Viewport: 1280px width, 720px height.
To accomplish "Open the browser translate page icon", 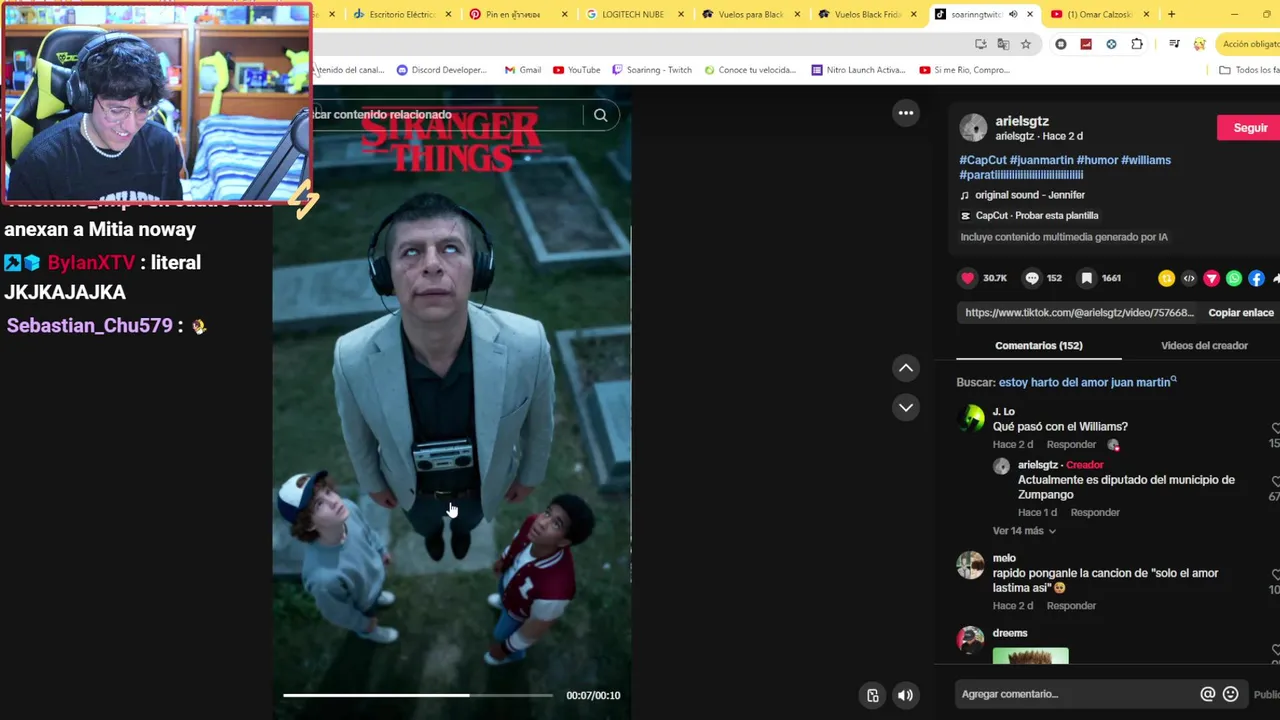I will coord(1003,44).
